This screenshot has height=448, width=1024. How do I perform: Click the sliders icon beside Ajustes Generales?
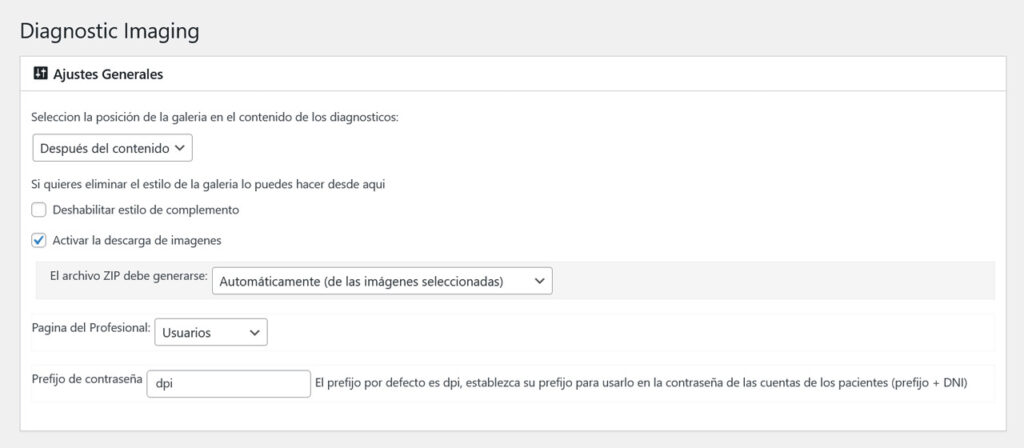40,74
